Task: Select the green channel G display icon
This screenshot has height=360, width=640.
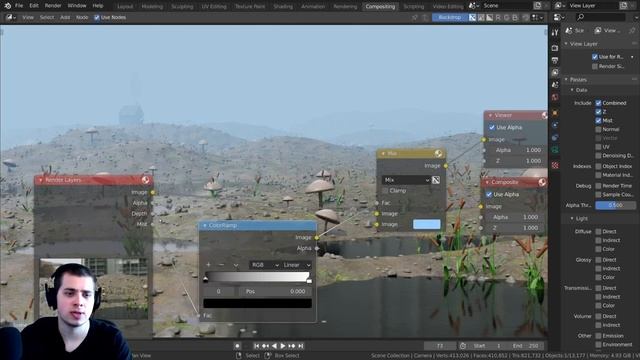Action: [507, 18]
